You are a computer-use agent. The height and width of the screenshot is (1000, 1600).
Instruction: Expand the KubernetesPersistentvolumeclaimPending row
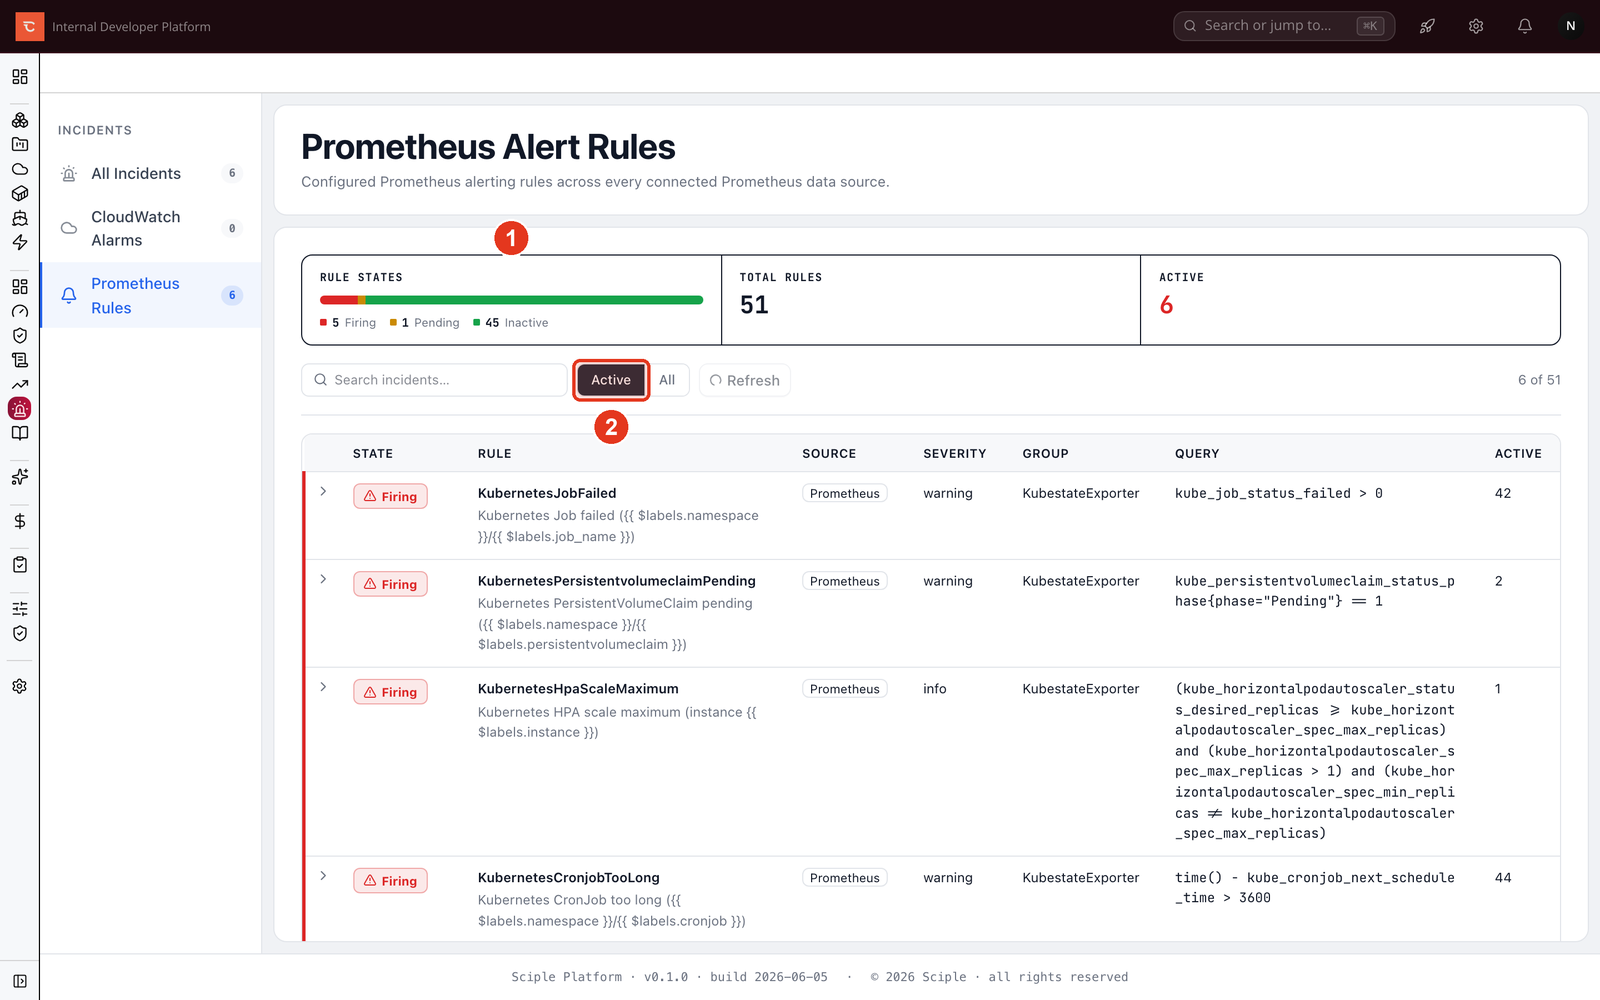[323, 579]
